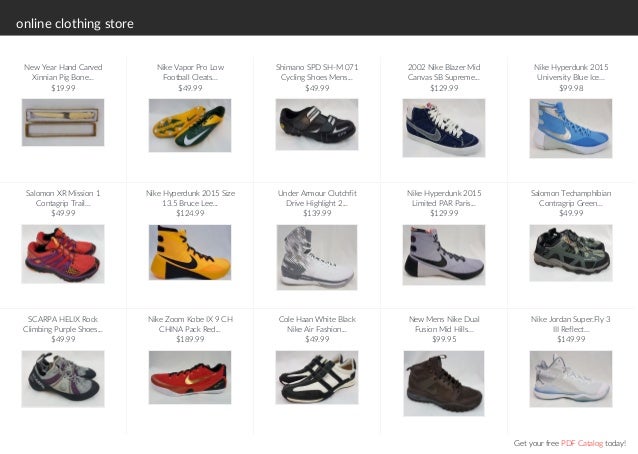Select the $49.99 price under Nike Vapor Pro
The height and width of the screenshot is (454, 638).
pyautogui.click(x=190, y=88)
